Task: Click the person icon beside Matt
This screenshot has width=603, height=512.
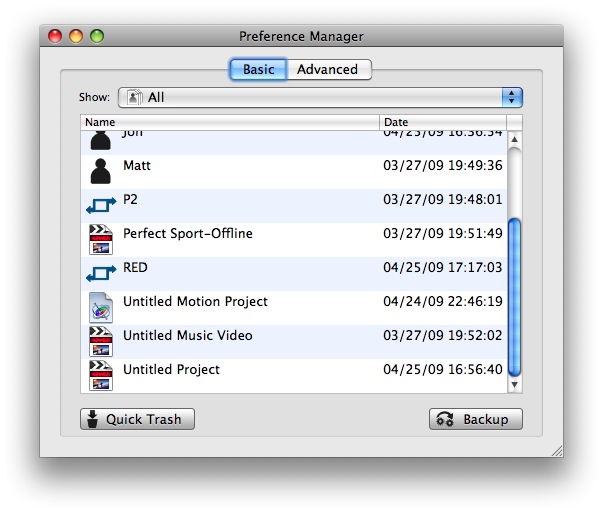Action: coord(100,171)
